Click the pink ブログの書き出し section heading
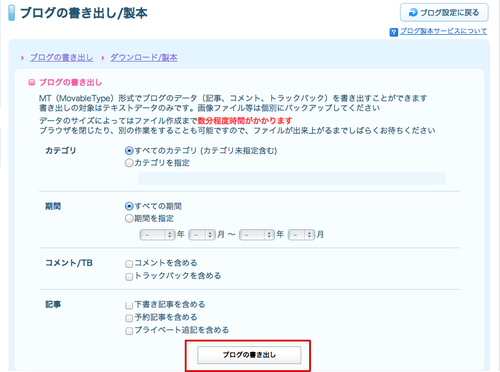500x372 pixels. tap(71, 82)
